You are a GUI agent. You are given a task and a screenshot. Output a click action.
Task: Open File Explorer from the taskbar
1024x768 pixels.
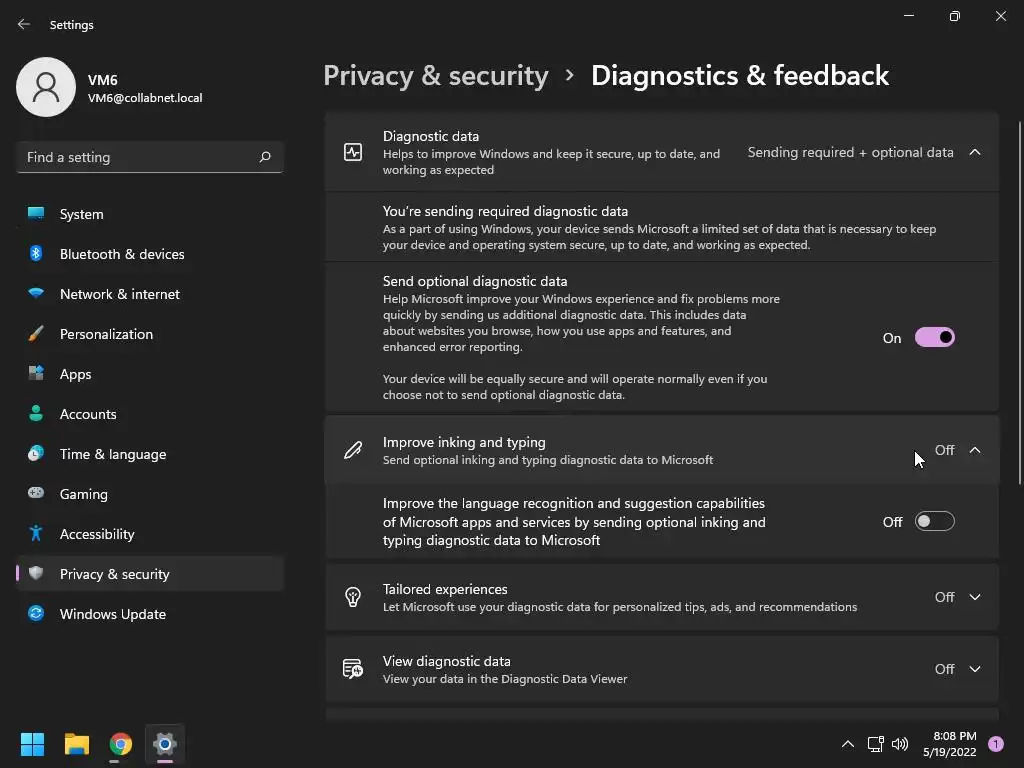pos(77,744)
